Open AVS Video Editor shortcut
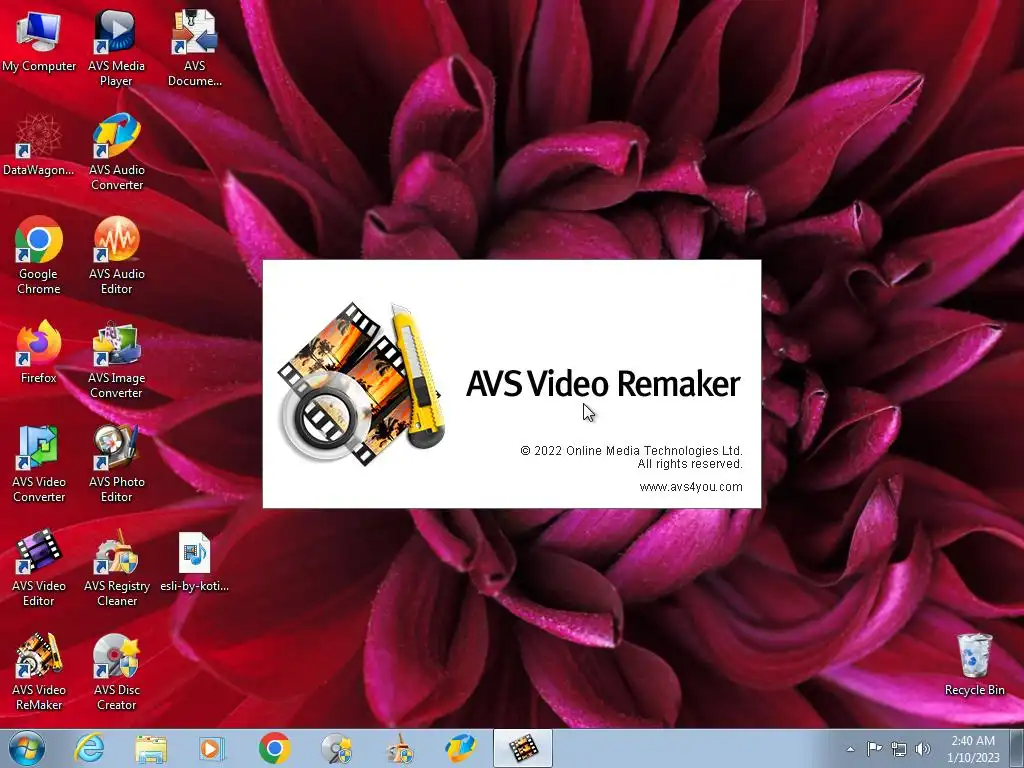Screen dimensions: 1024x768 (39, 567)
